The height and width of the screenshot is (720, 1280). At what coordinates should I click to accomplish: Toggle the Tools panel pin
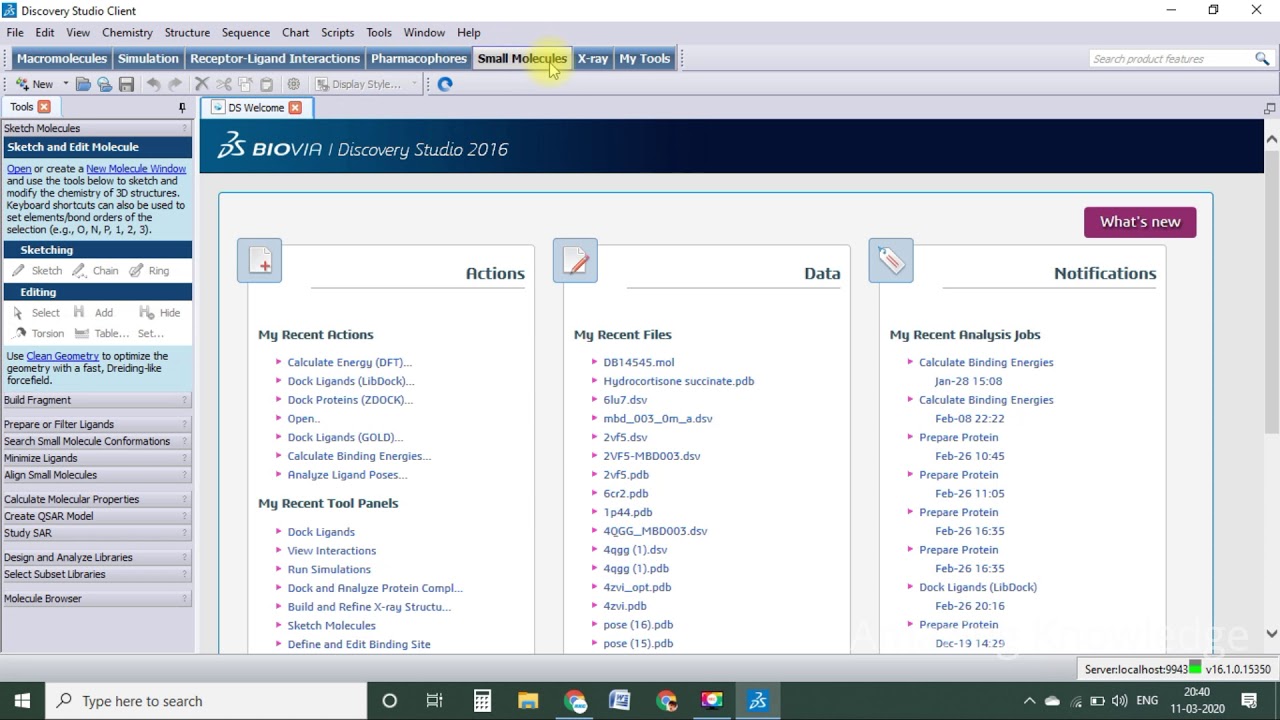coord(182,107)
